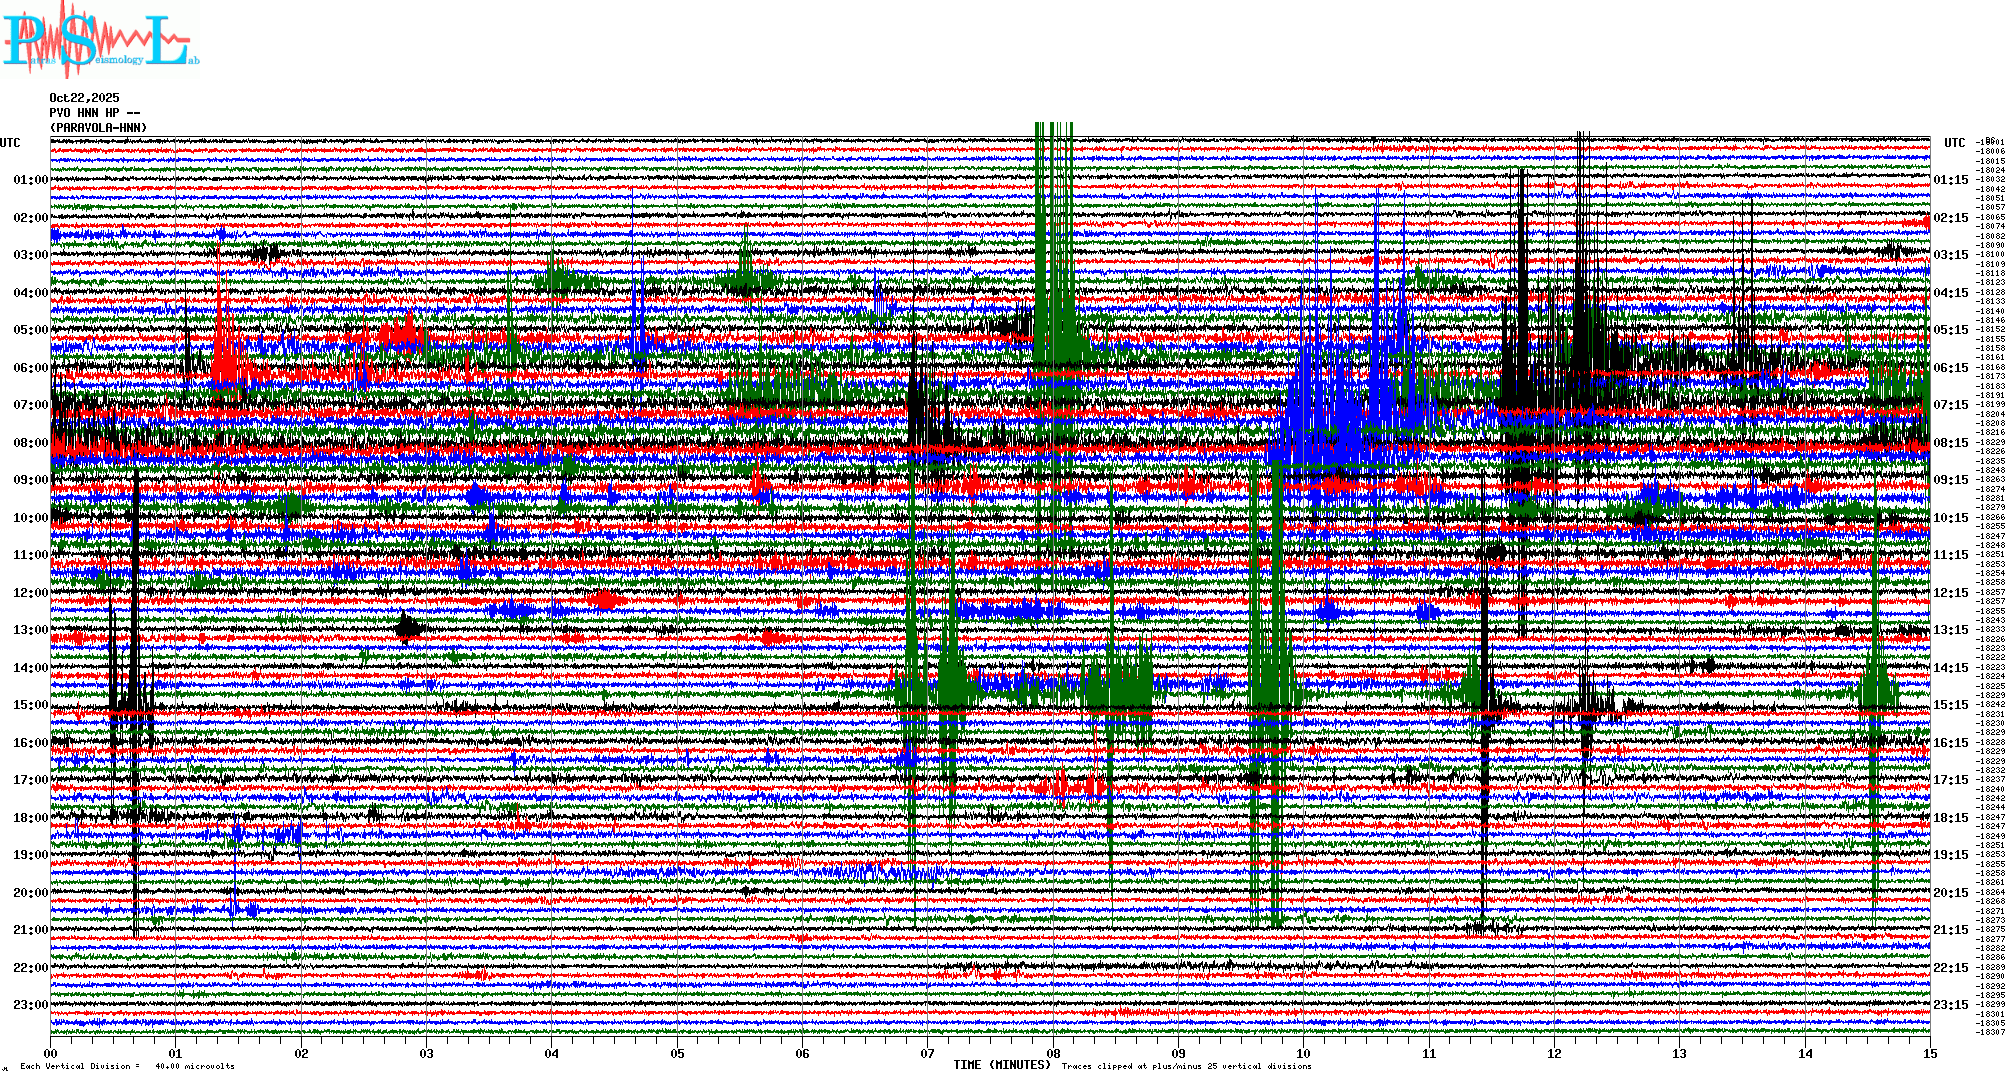The width and height of the screenshot is (2010, 1080).
Task: Click the 00 minute tick on bottom axis
Action: pyautogui.click(x=51, y=1053)
